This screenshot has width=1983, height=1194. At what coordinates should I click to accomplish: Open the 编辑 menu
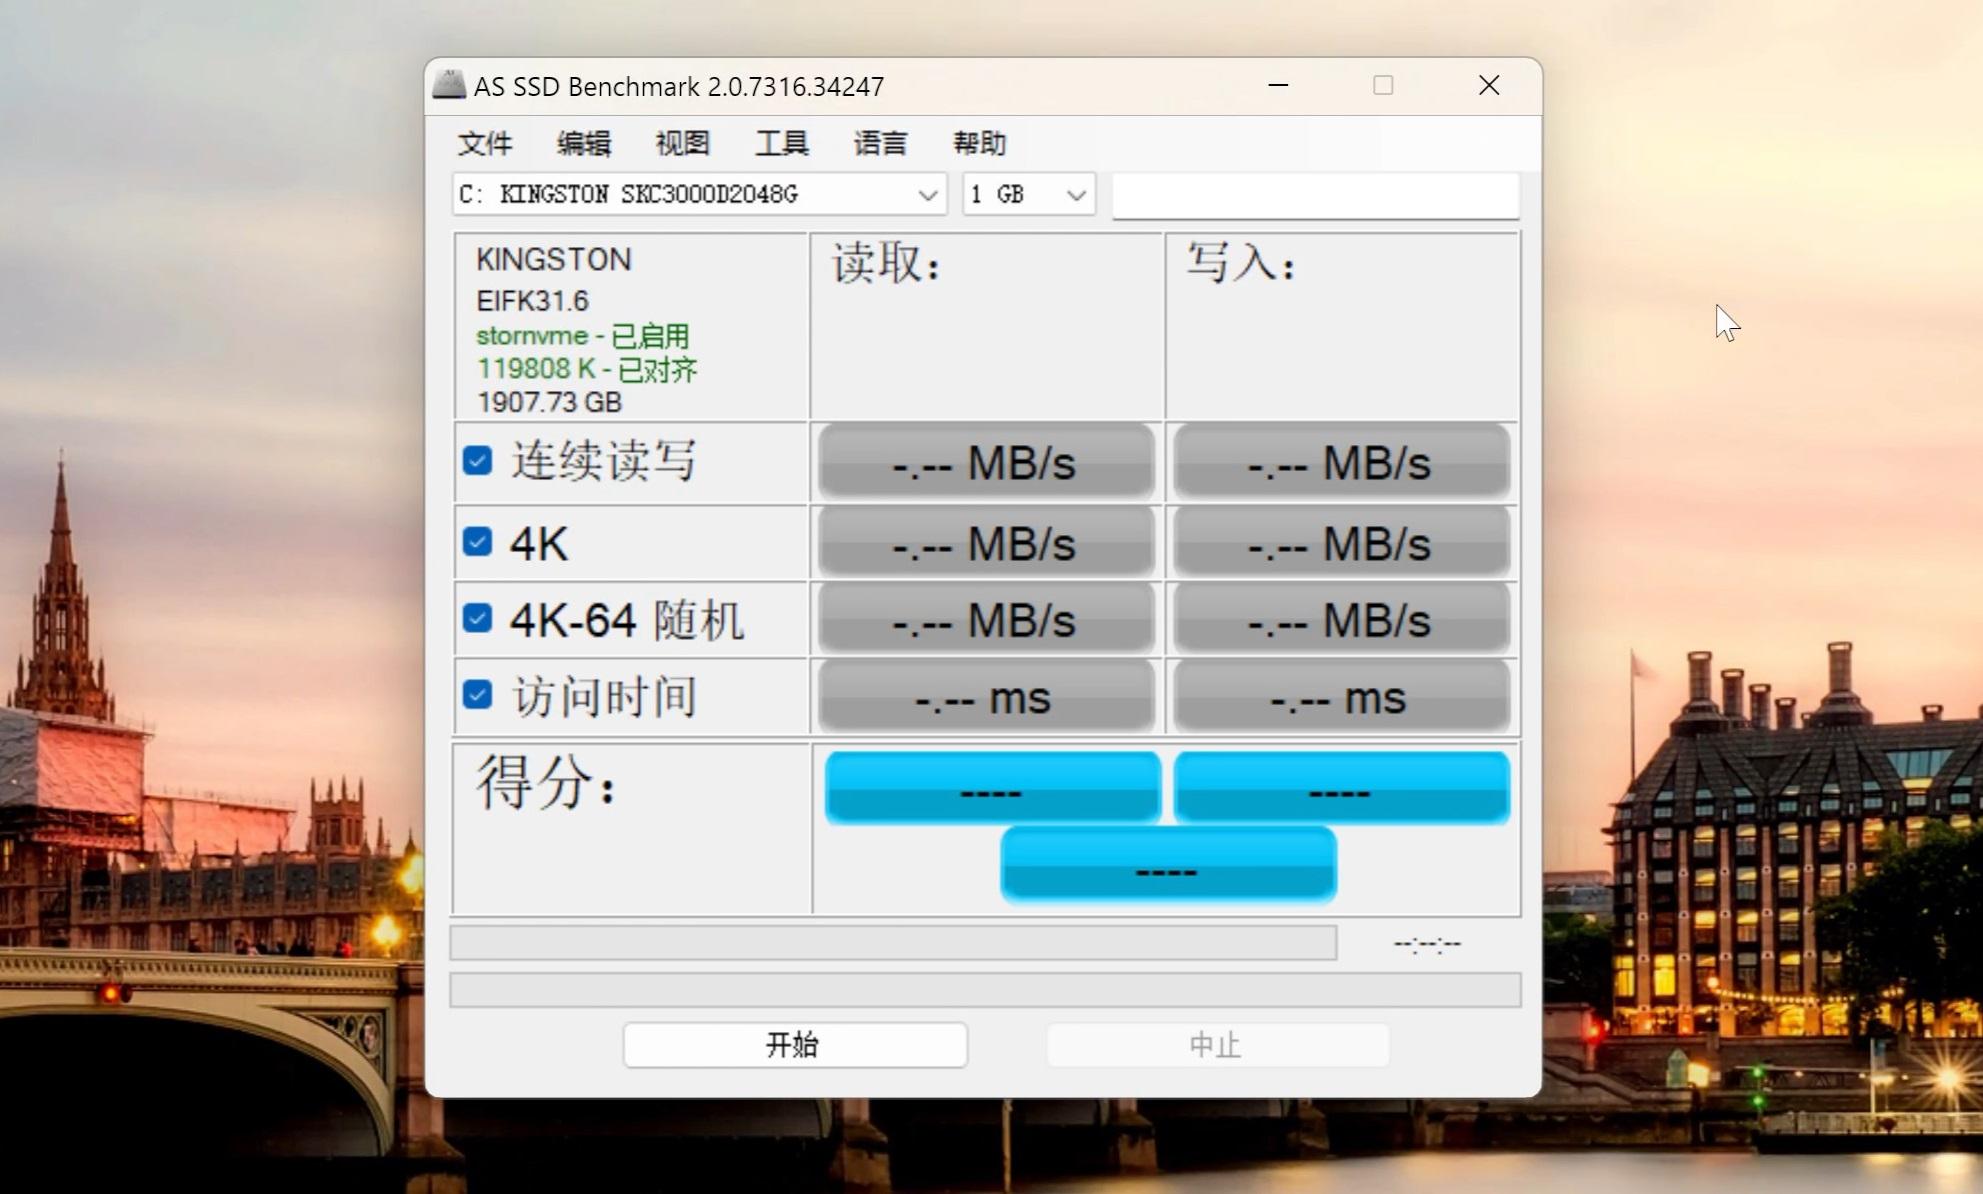(x=584, y=144)
